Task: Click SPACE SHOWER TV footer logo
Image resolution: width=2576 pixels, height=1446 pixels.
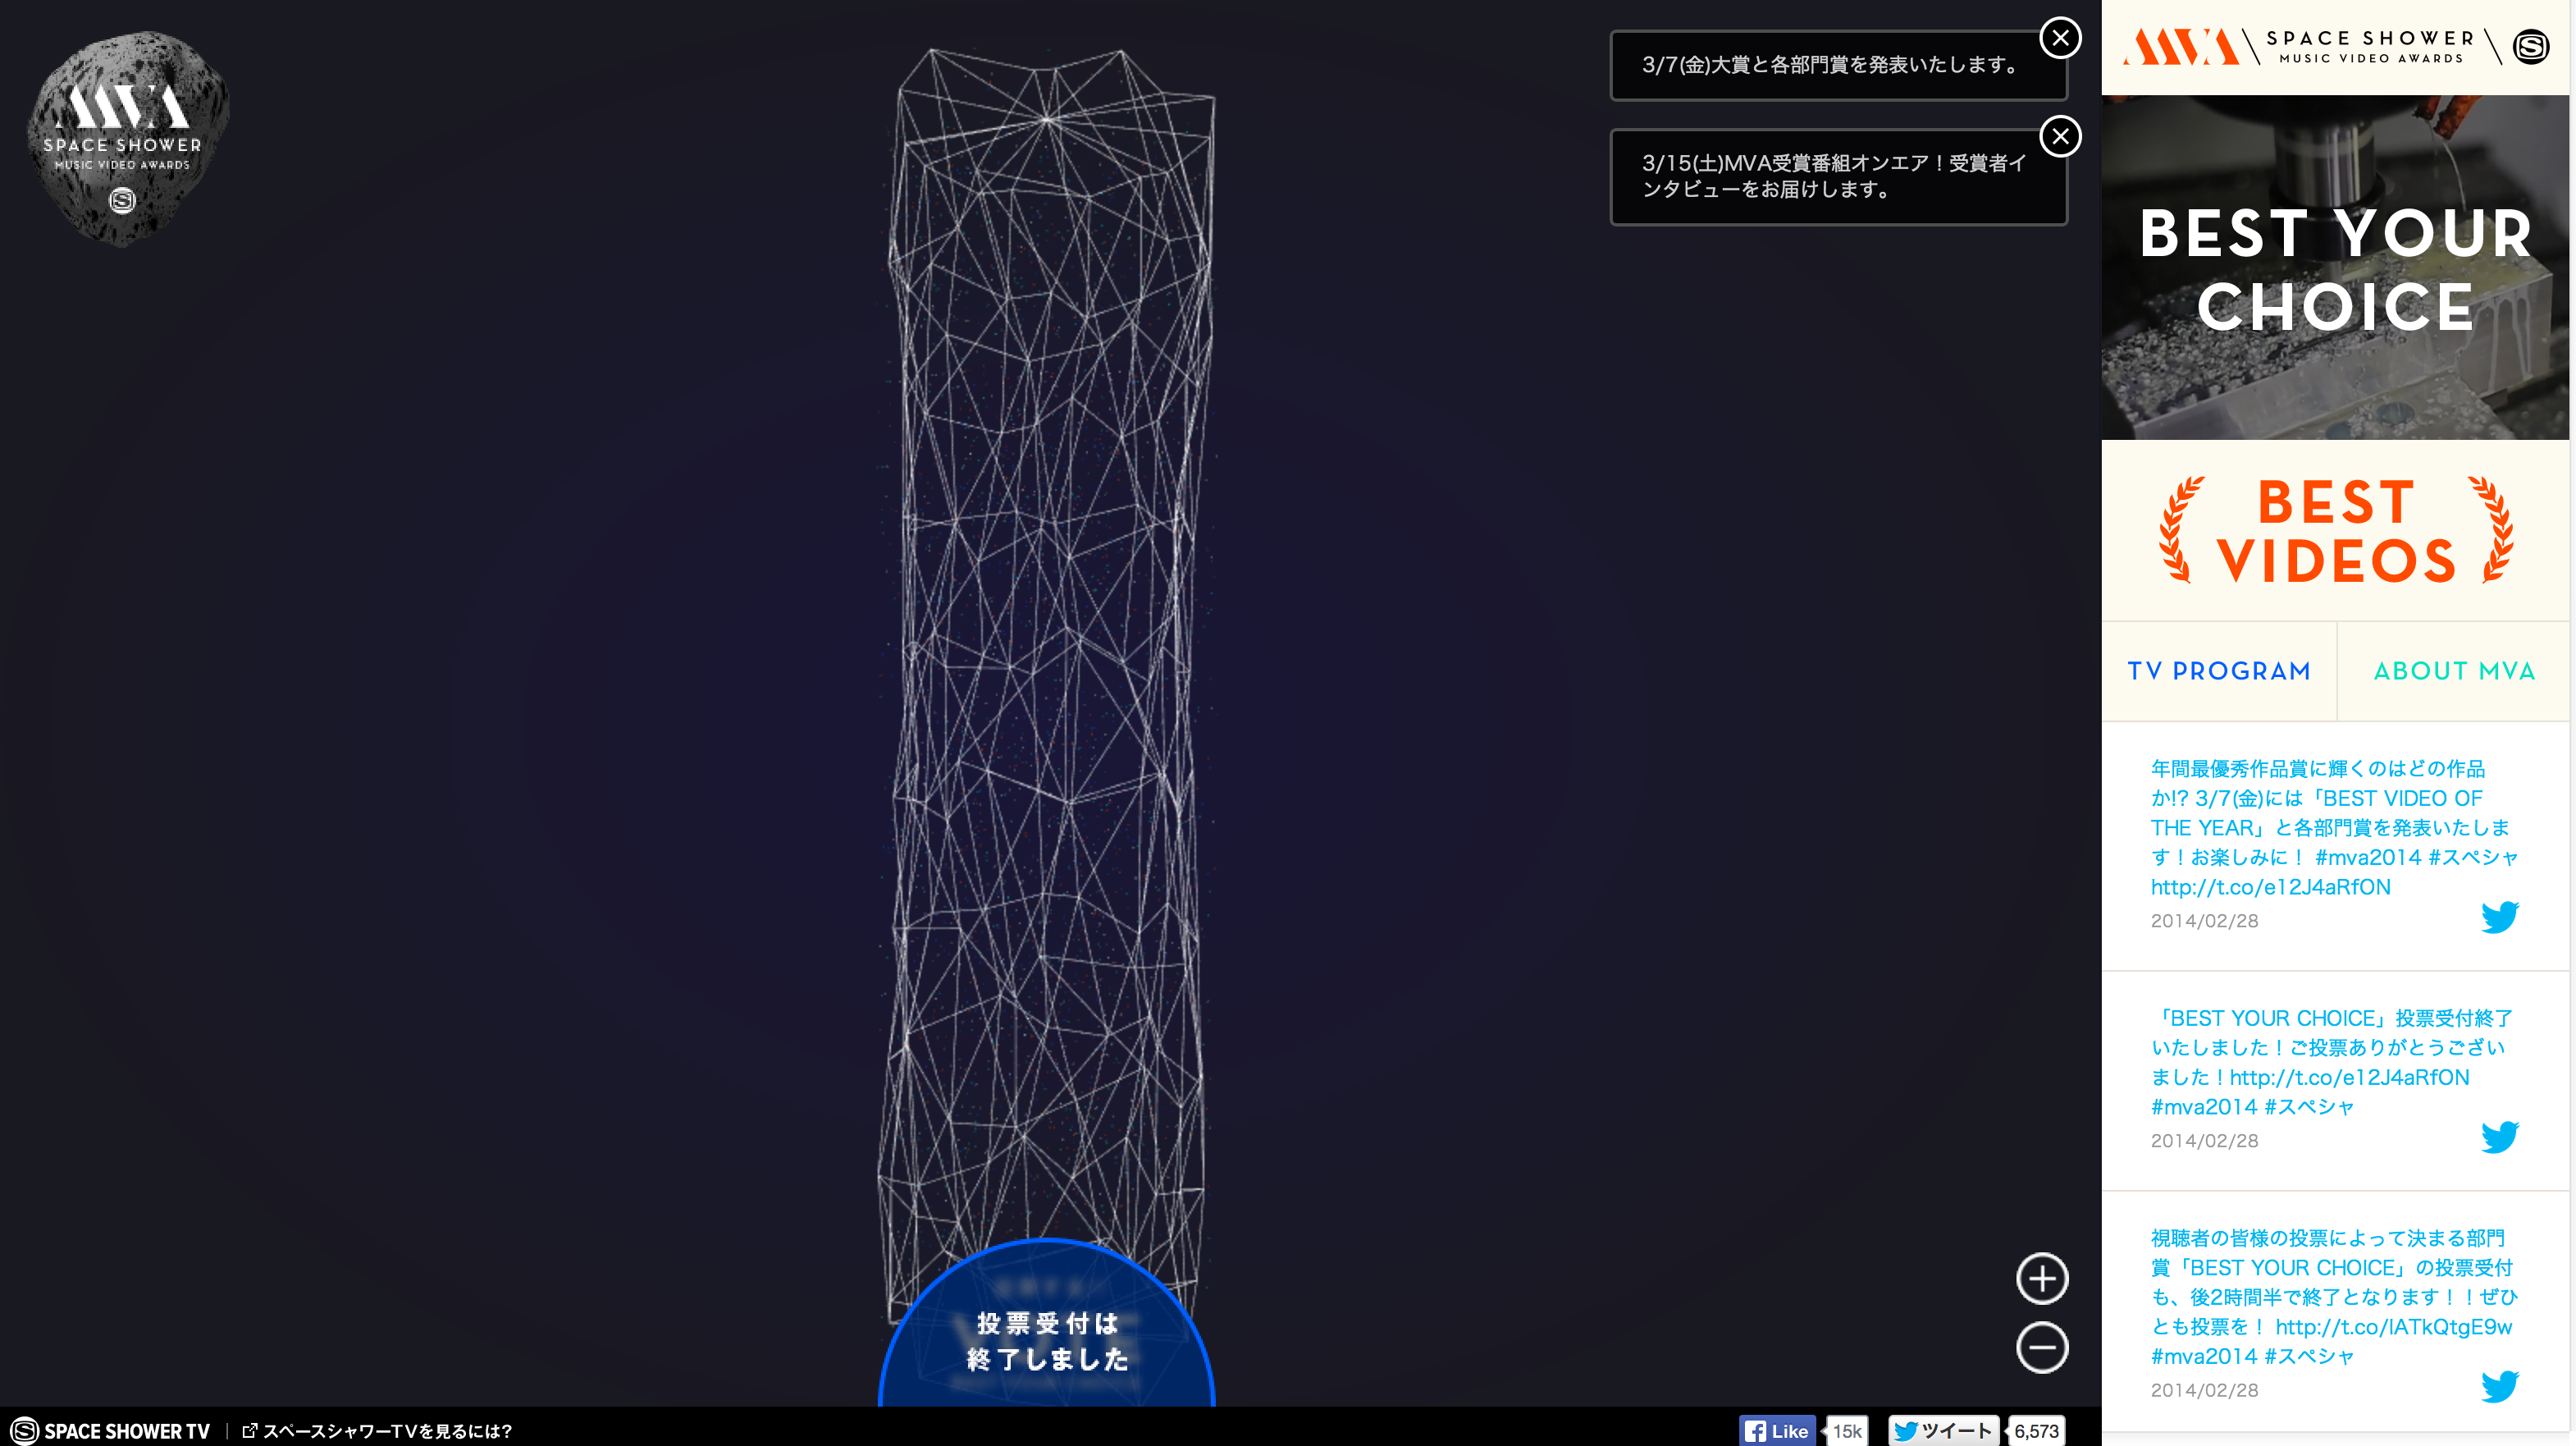Action: point(110,1431)
